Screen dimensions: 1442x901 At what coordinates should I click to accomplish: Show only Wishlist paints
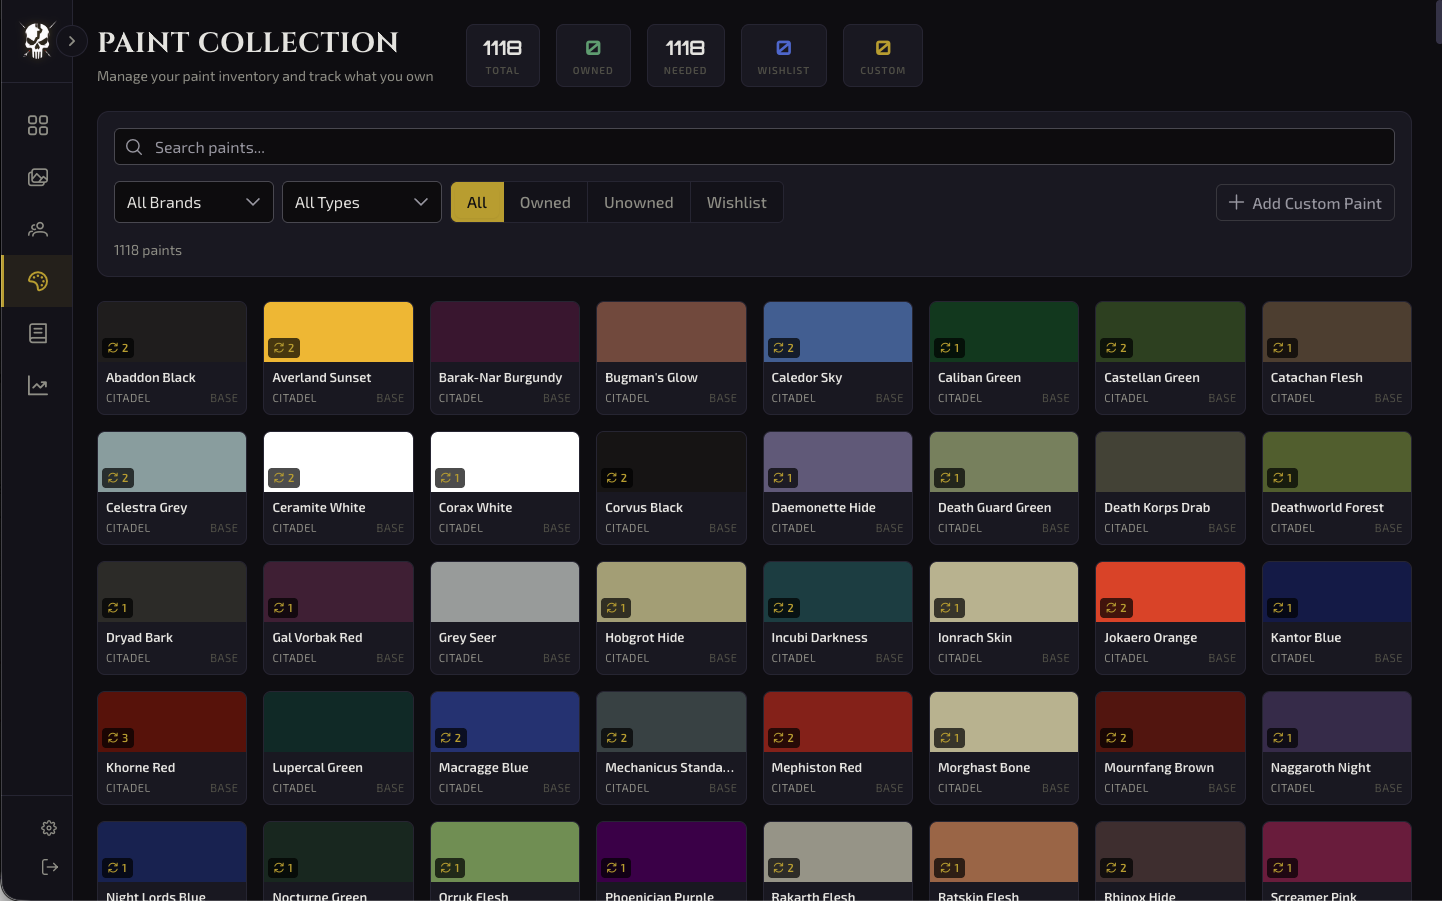[x=736, y=202]
